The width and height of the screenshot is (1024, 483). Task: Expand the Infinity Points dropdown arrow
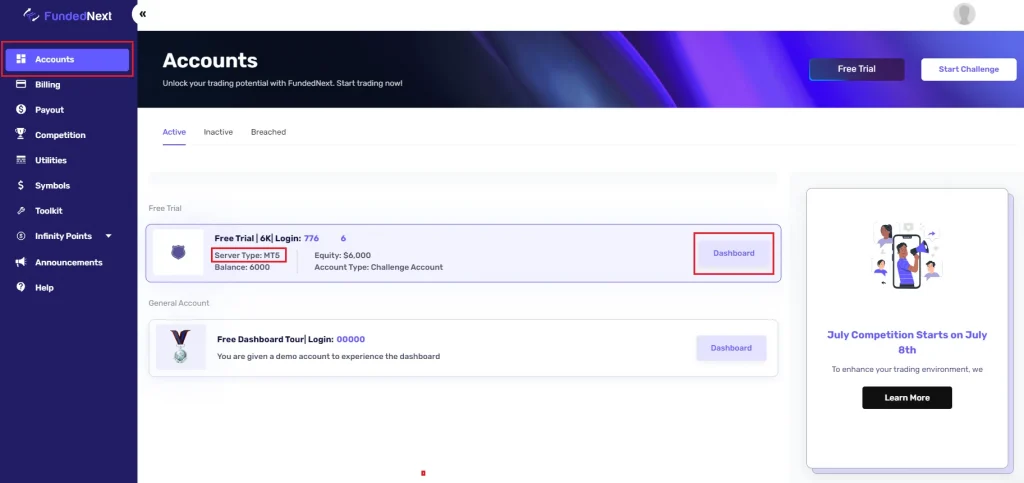pos(108,236)
